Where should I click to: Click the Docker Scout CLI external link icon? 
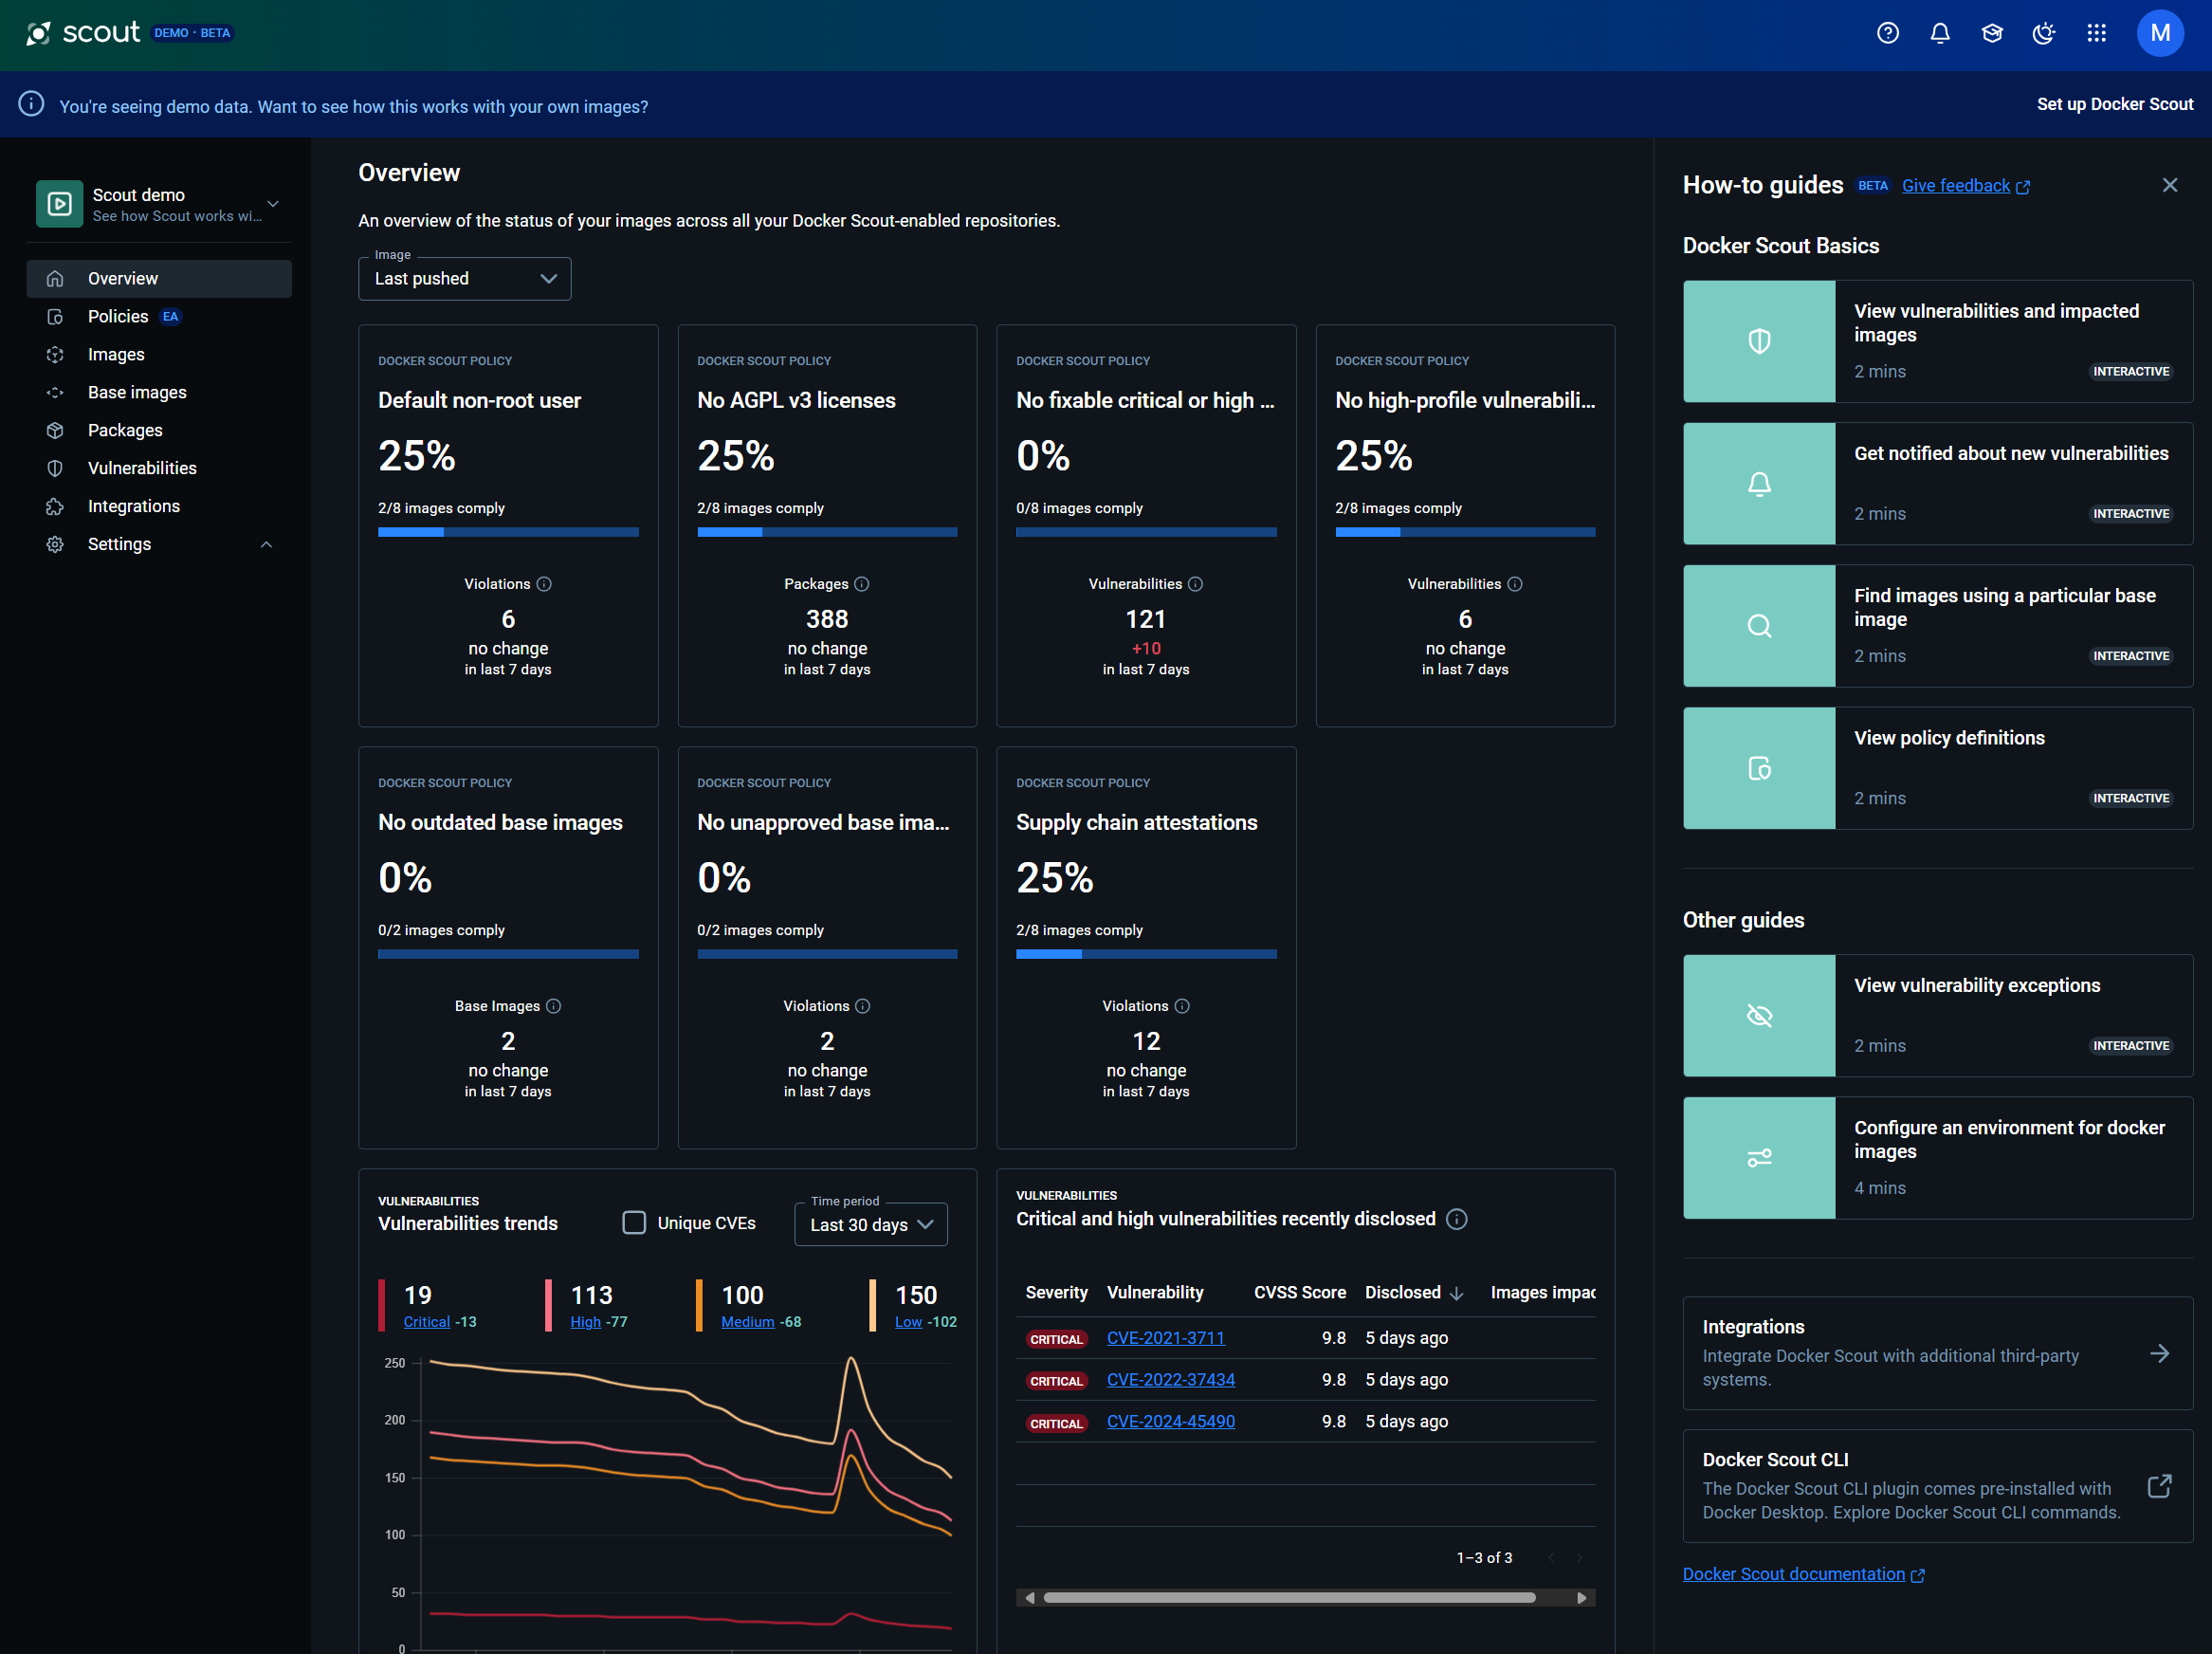coord(2159,1486)
